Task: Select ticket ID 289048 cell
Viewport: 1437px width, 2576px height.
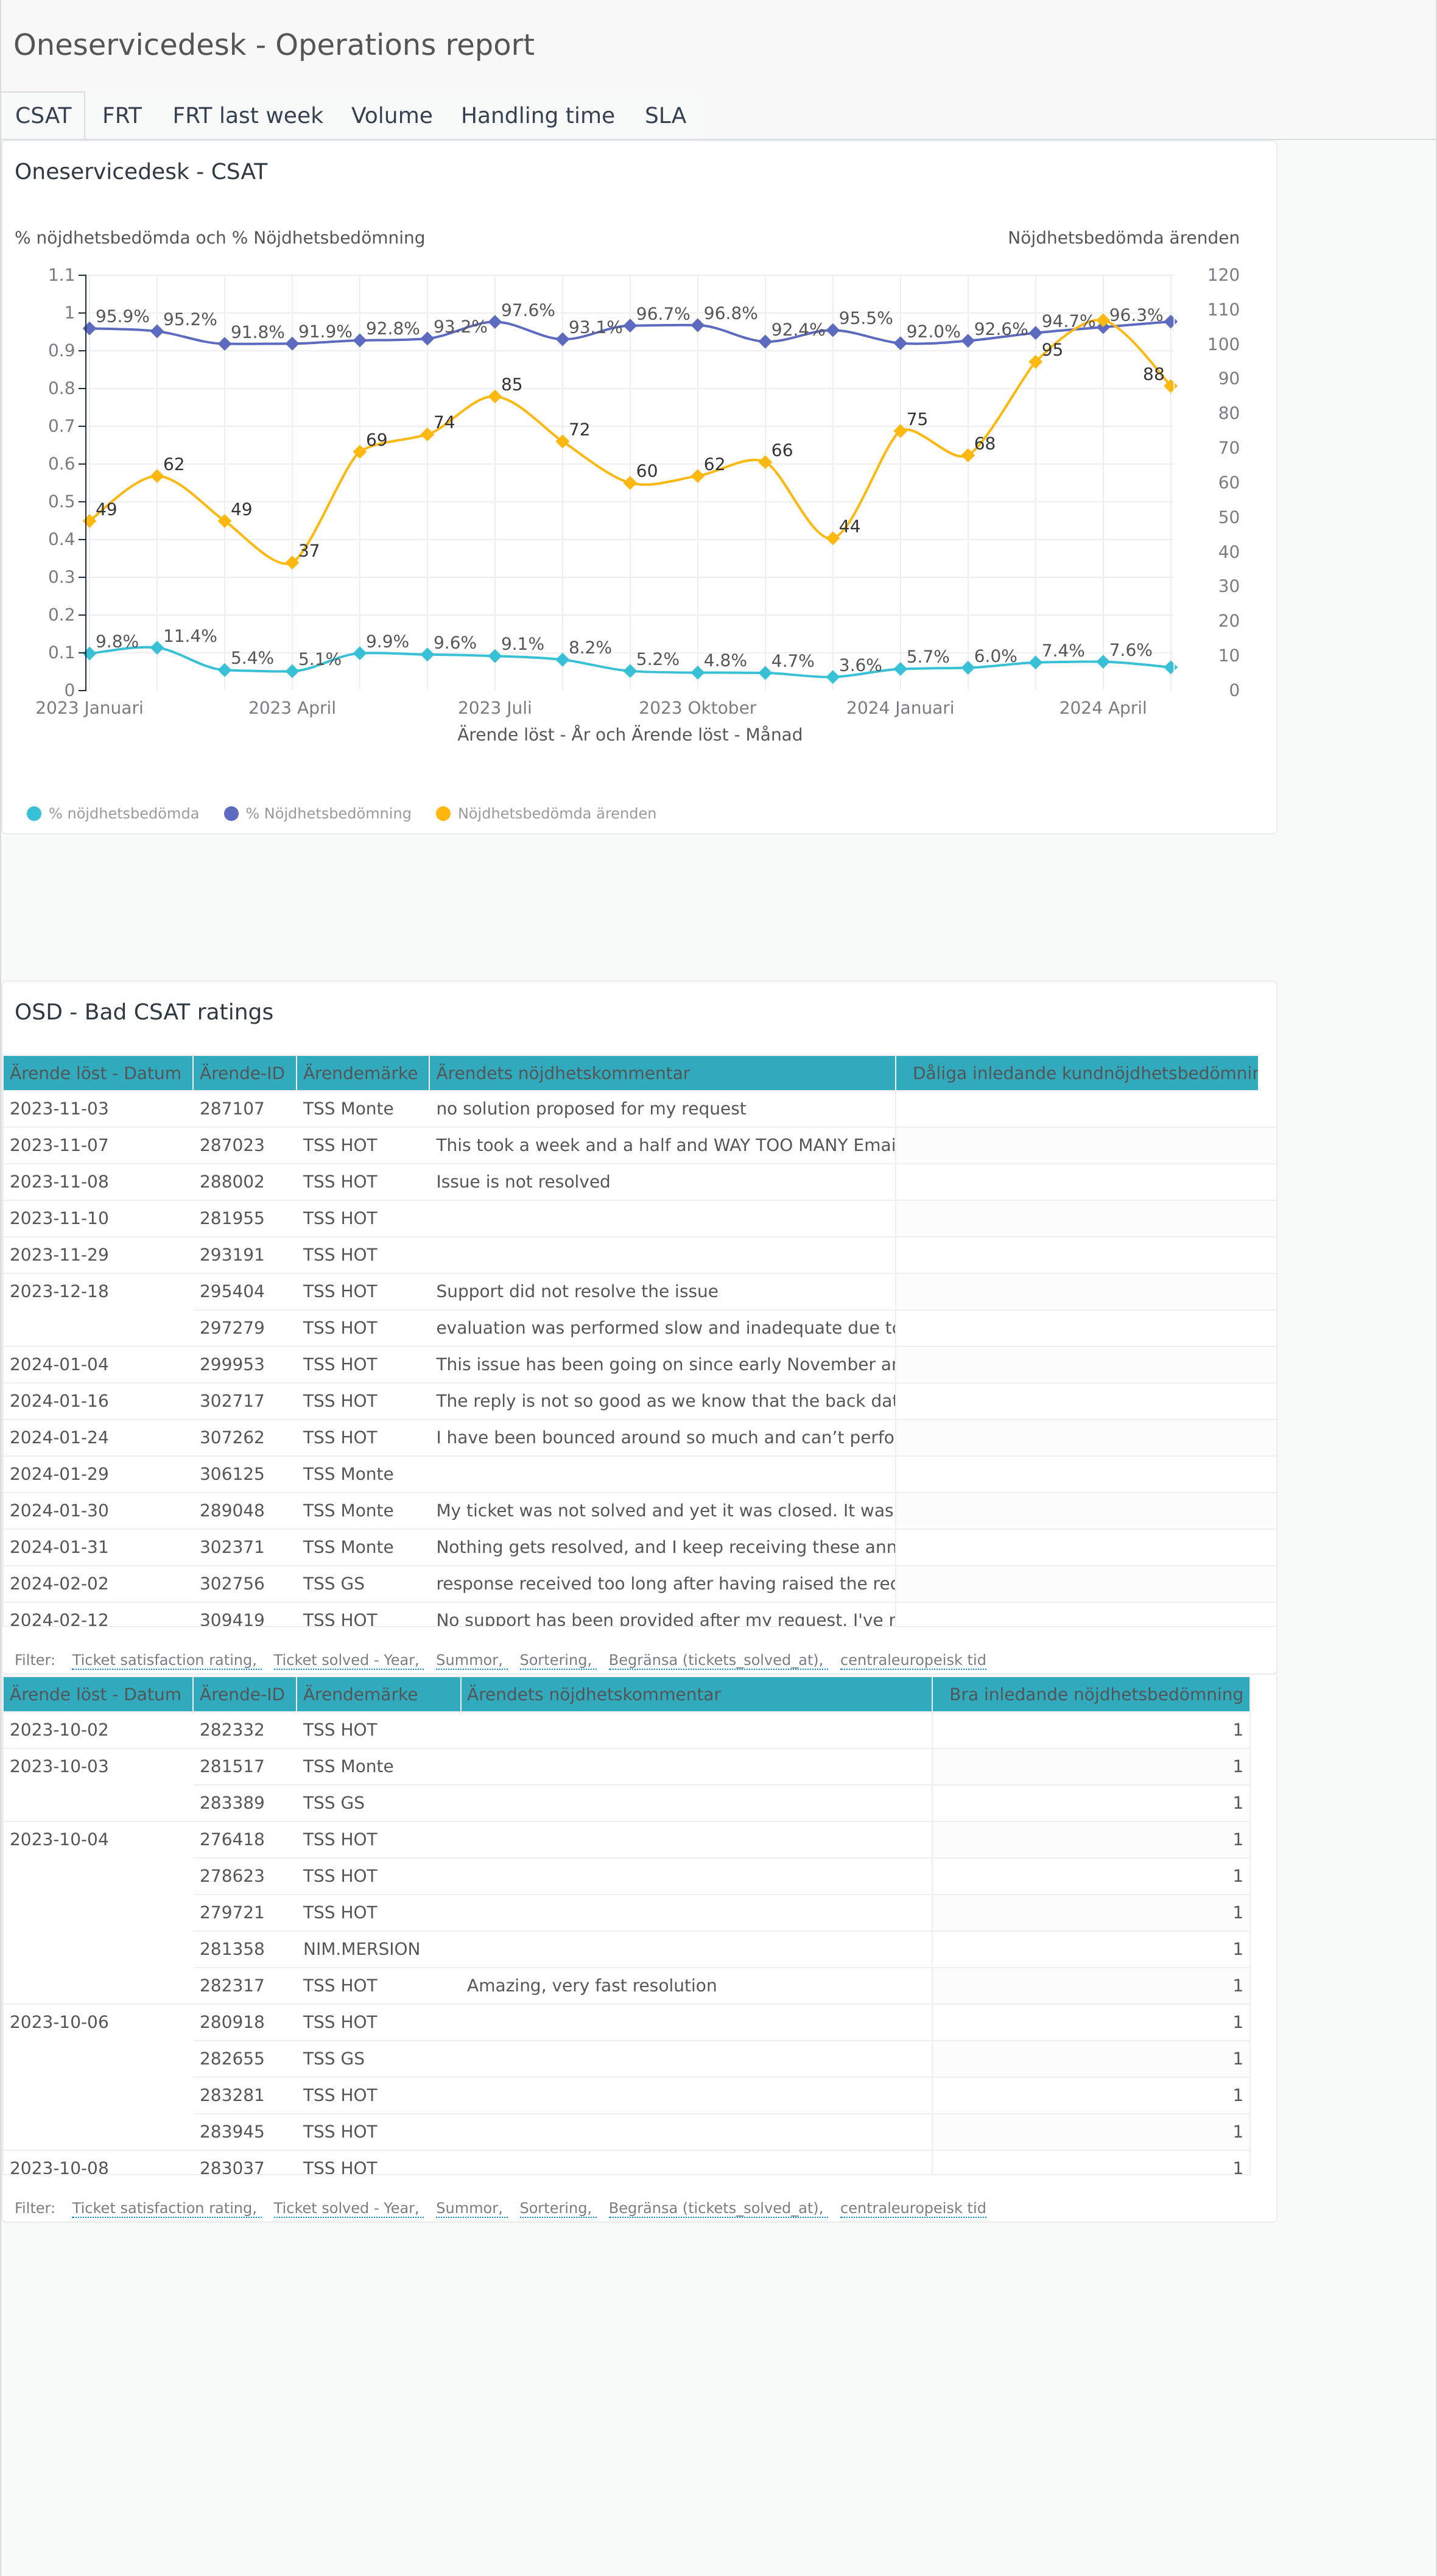Action: (244, 1510)
